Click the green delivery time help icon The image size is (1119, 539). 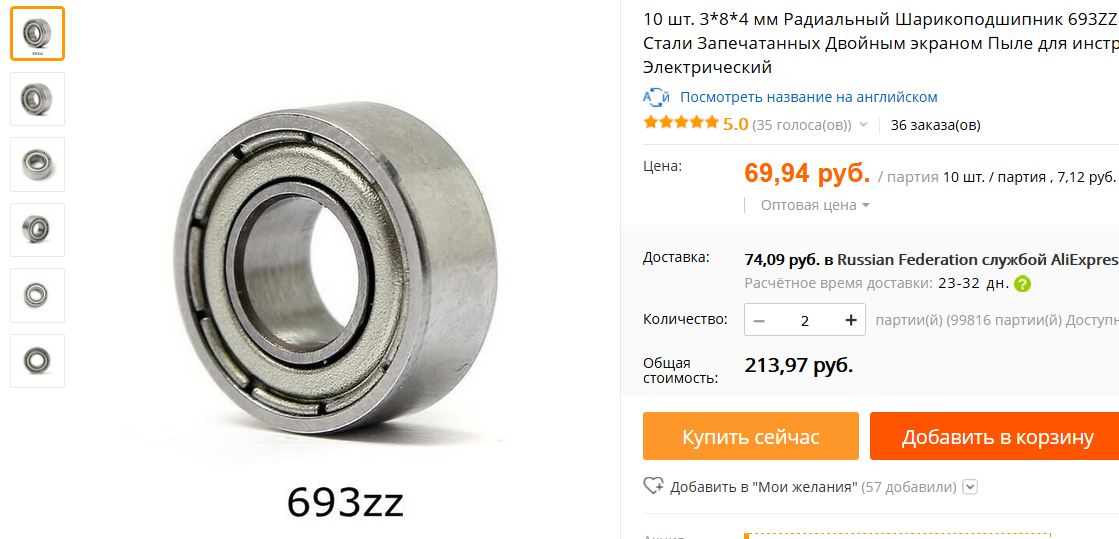click(x=1023, y=283)
